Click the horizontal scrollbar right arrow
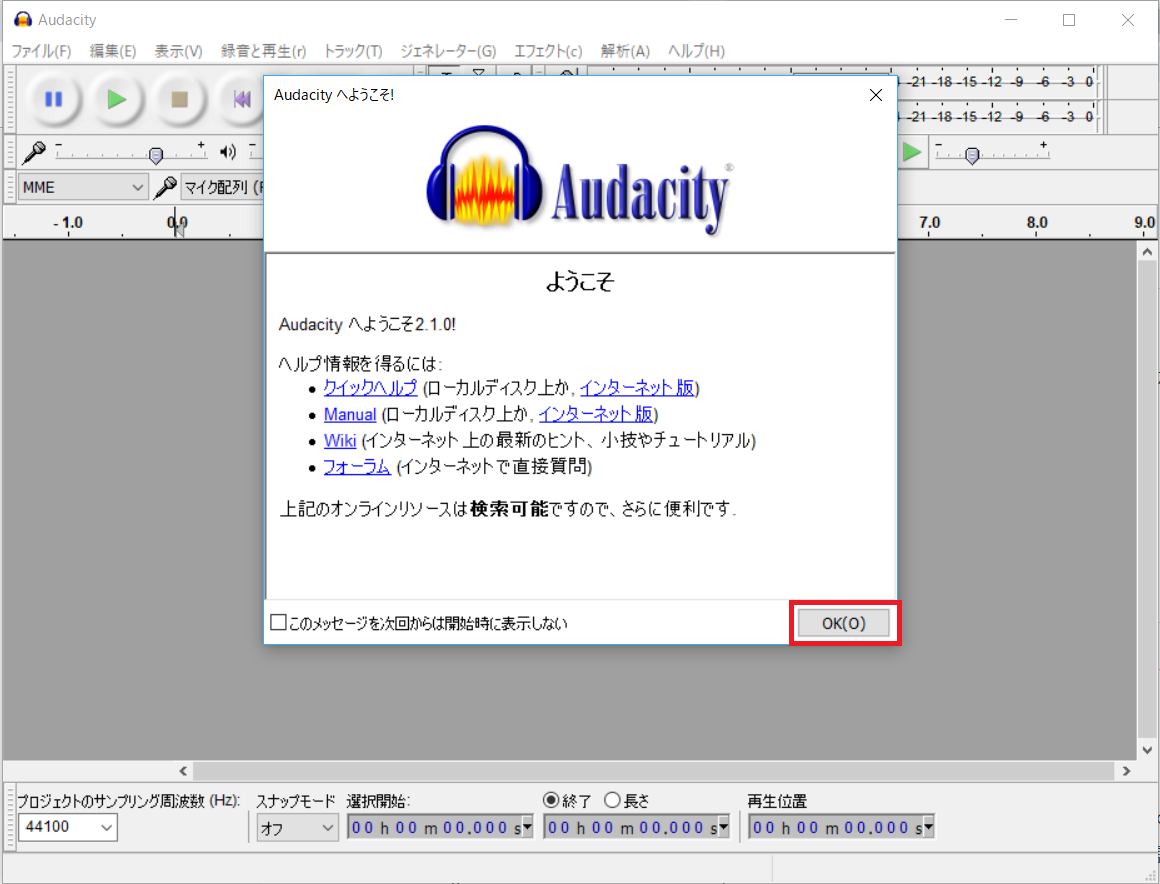 1126,771
